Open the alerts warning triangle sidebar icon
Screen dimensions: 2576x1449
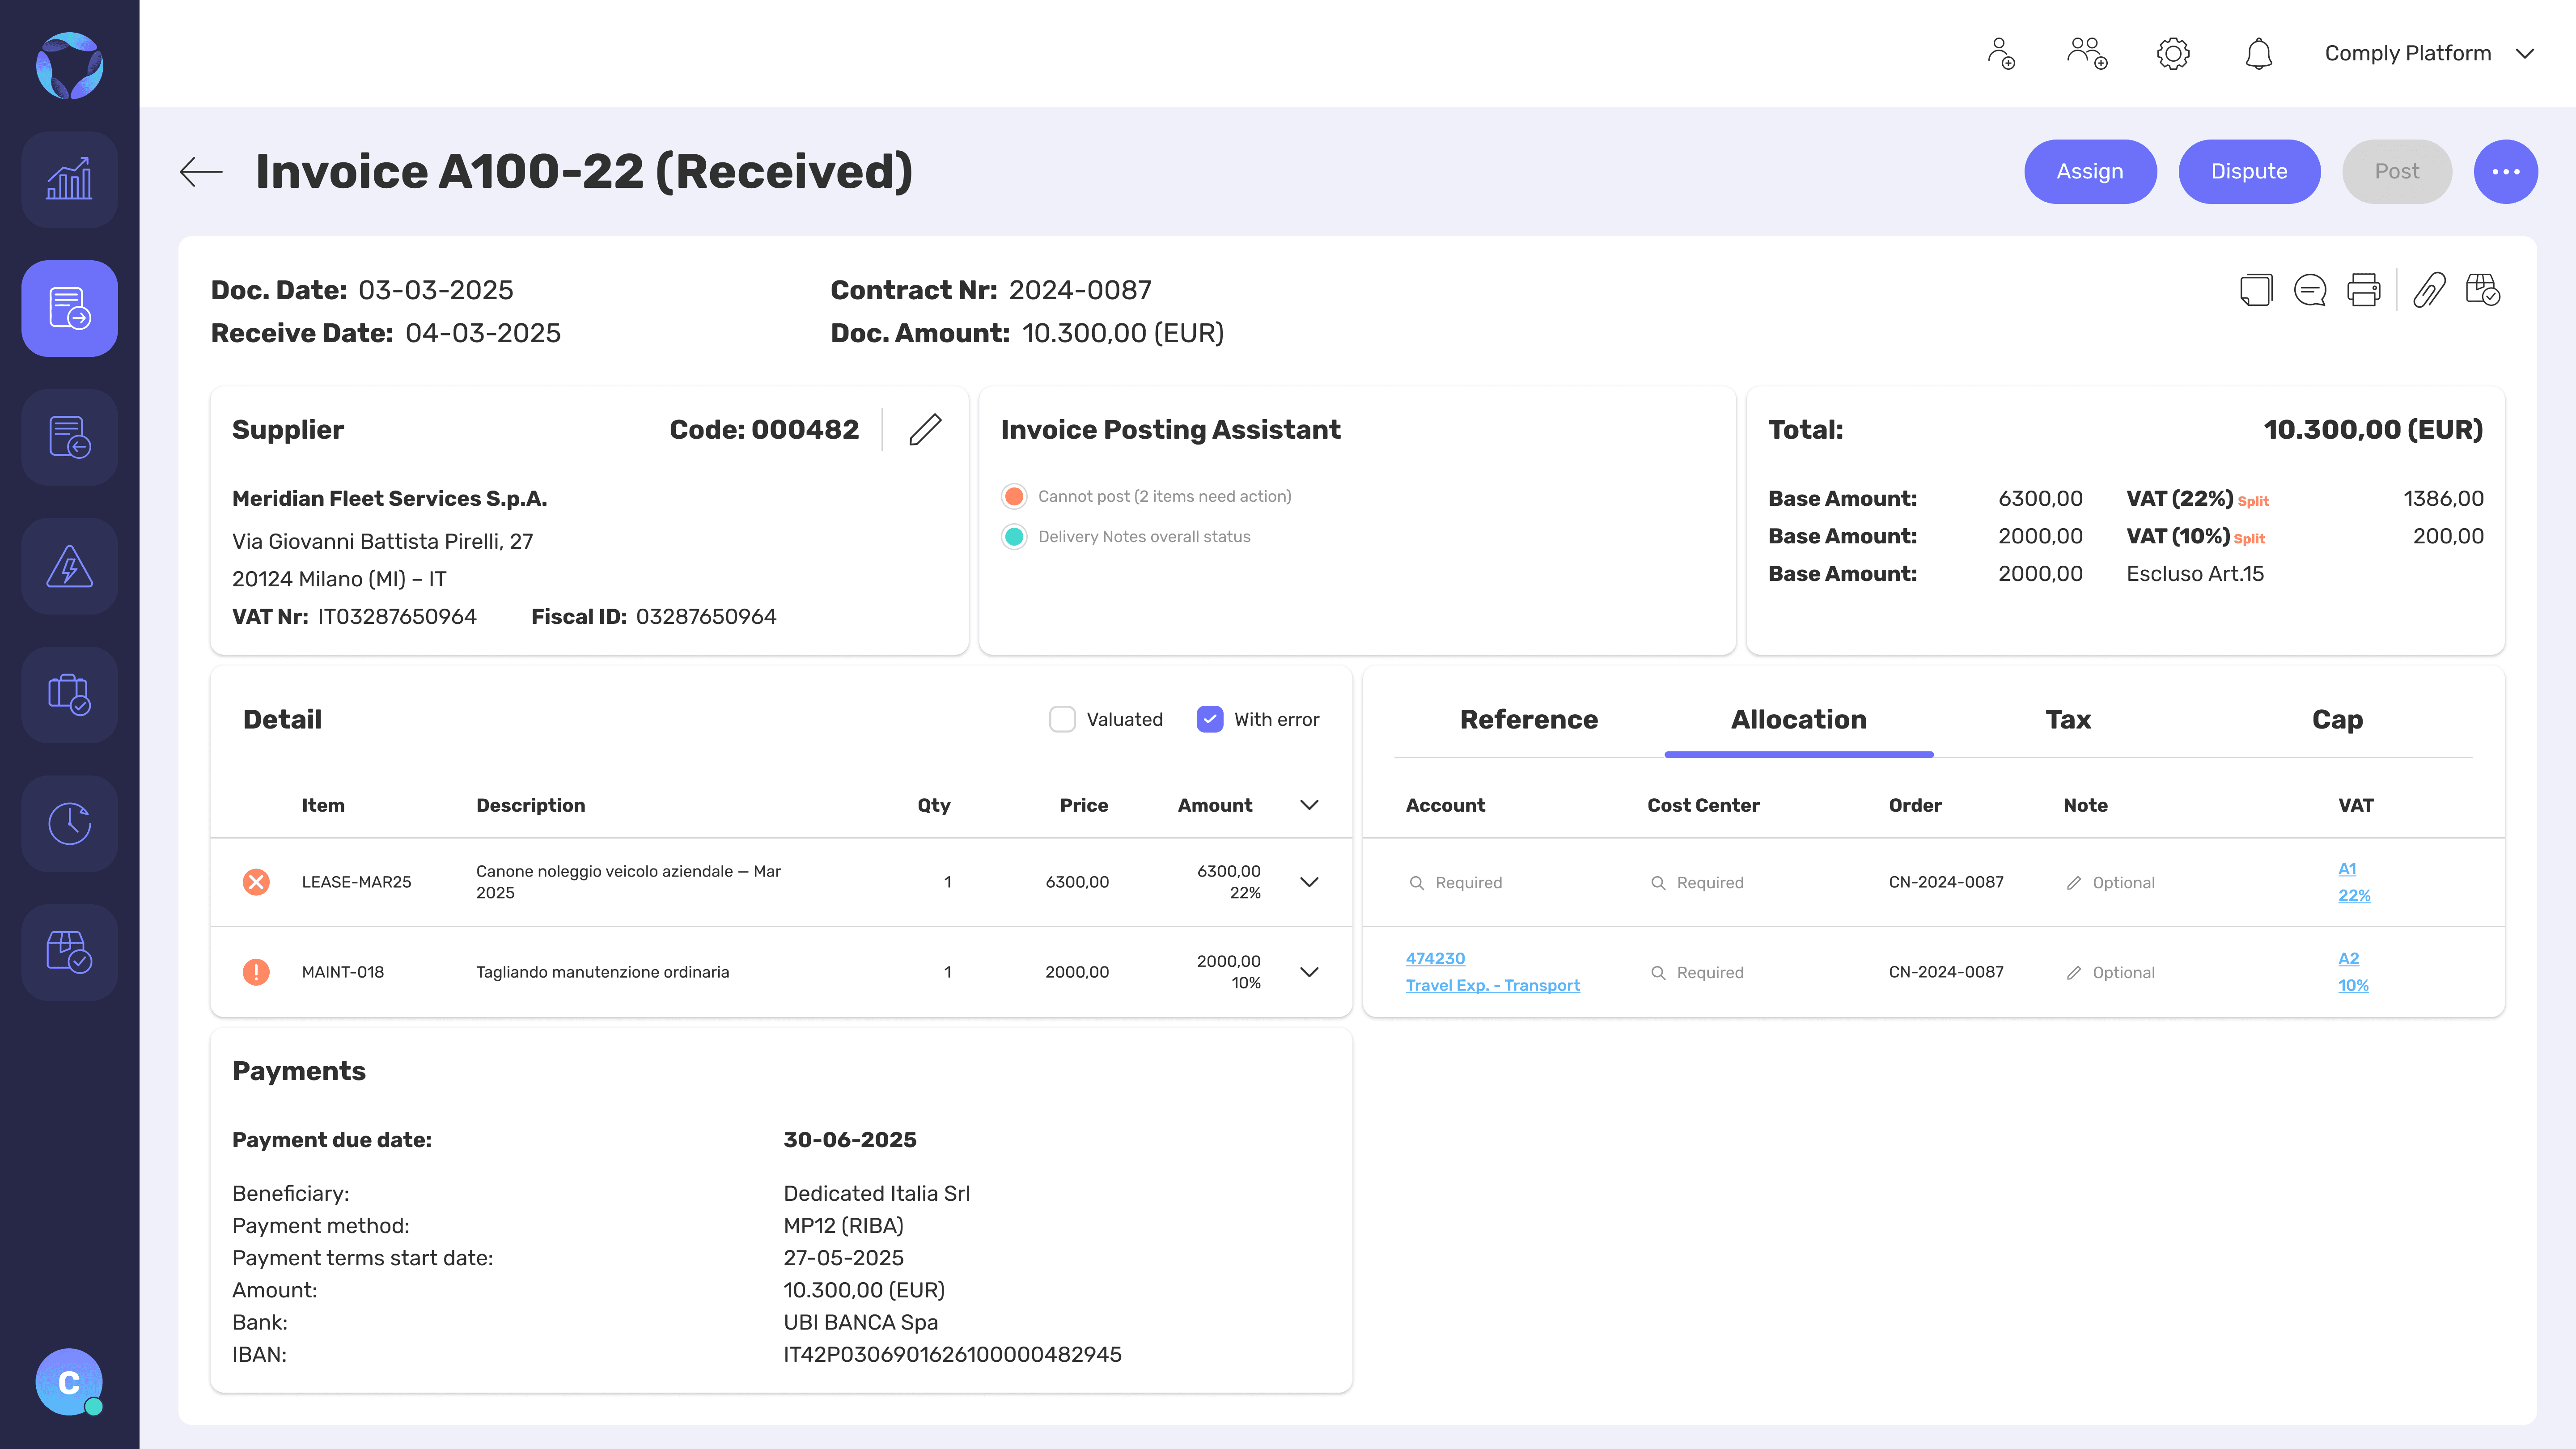(69, 566)
